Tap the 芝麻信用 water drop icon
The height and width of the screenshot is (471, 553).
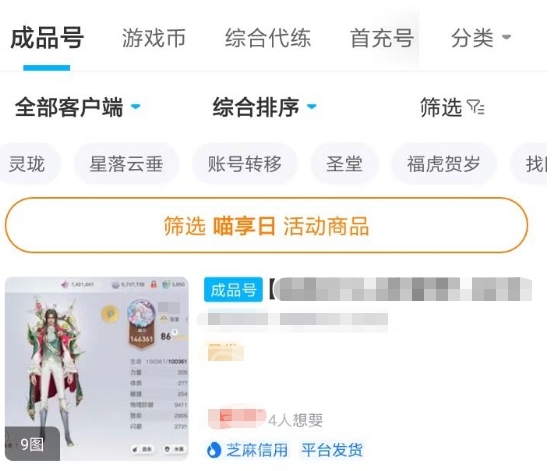(x=213, y=450)
